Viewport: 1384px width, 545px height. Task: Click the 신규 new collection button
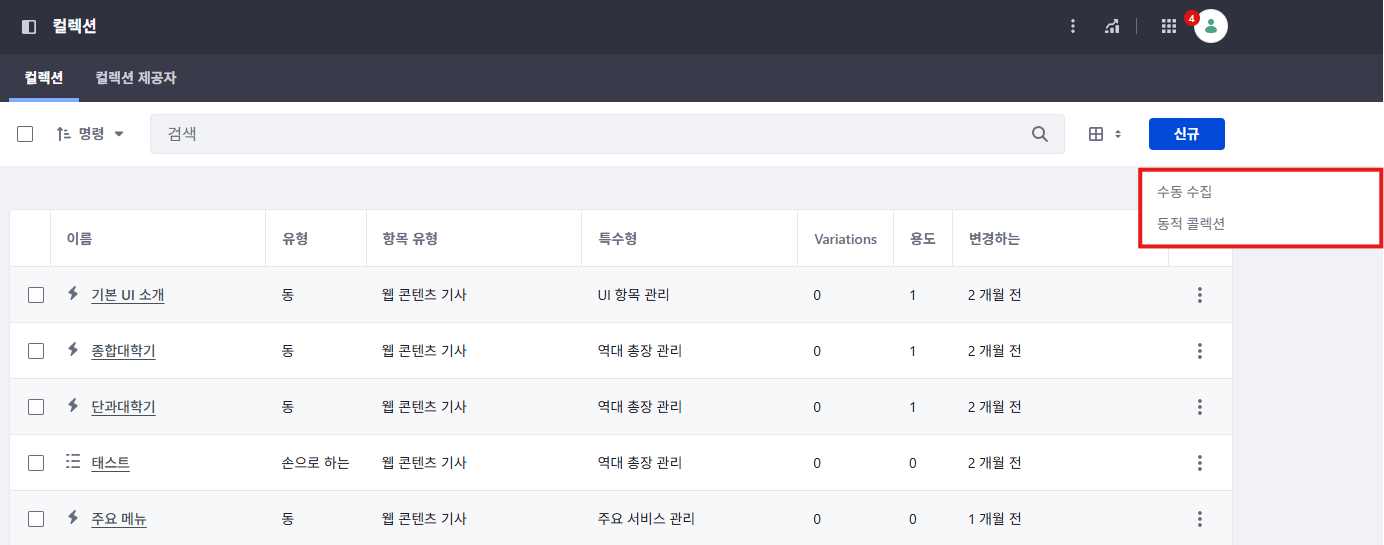click(x=1186, y=134)
